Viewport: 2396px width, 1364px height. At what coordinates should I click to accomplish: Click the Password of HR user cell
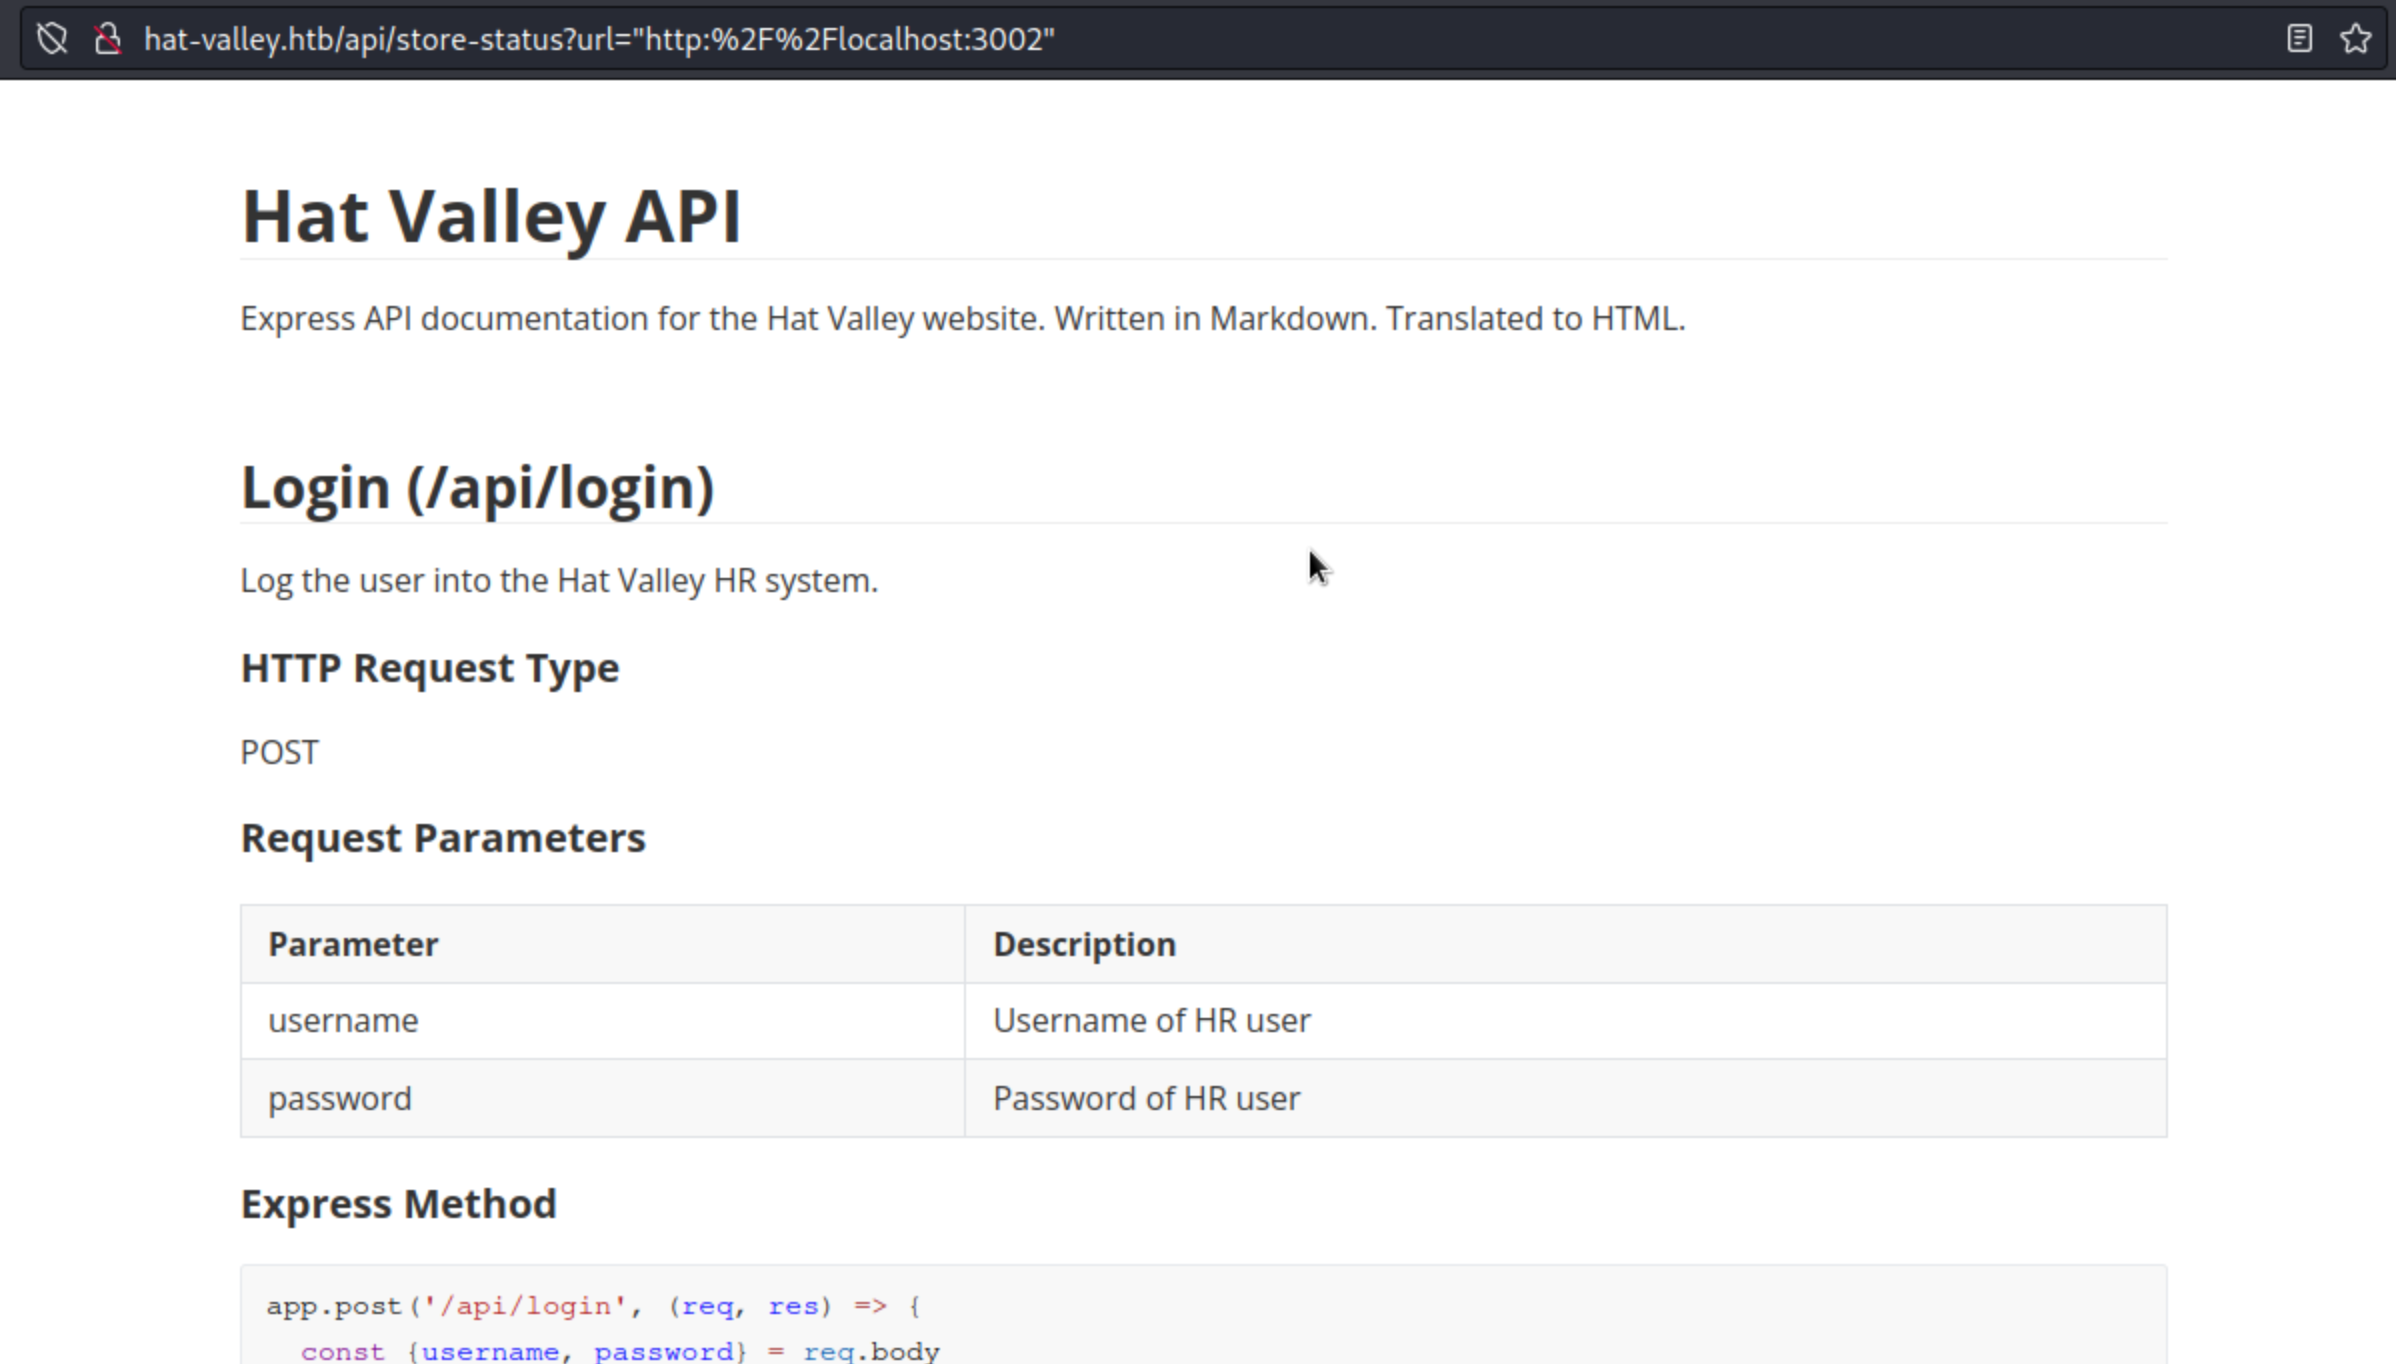(1146, 1098)
